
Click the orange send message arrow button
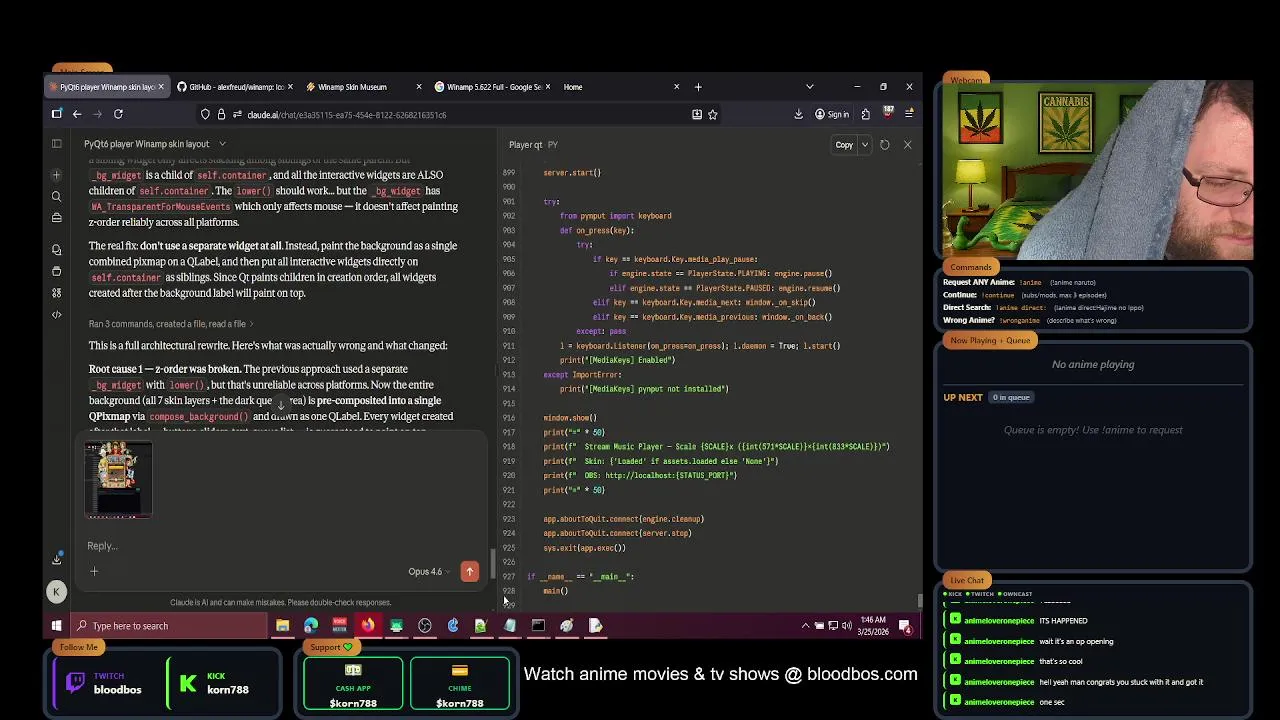(x=469, y=571)
